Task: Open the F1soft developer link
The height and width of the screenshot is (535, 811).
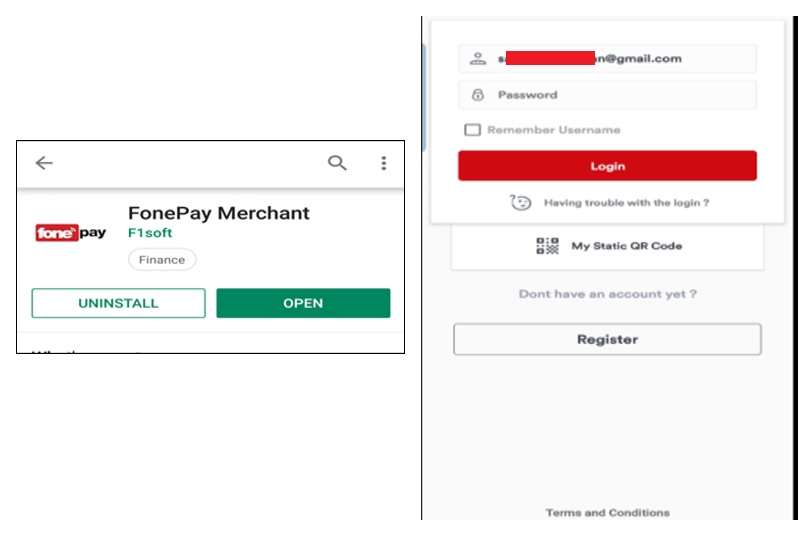Action: pyautogui.click(x=150, y=233)
